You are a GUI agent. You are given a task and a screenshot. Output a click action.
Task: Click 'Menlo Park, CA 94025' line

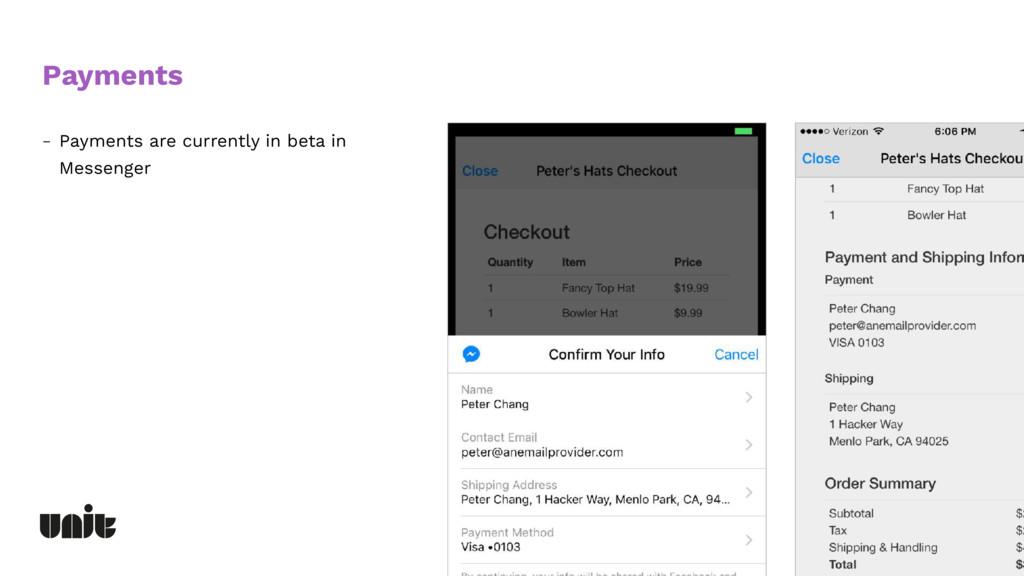[x=888, y=441]
